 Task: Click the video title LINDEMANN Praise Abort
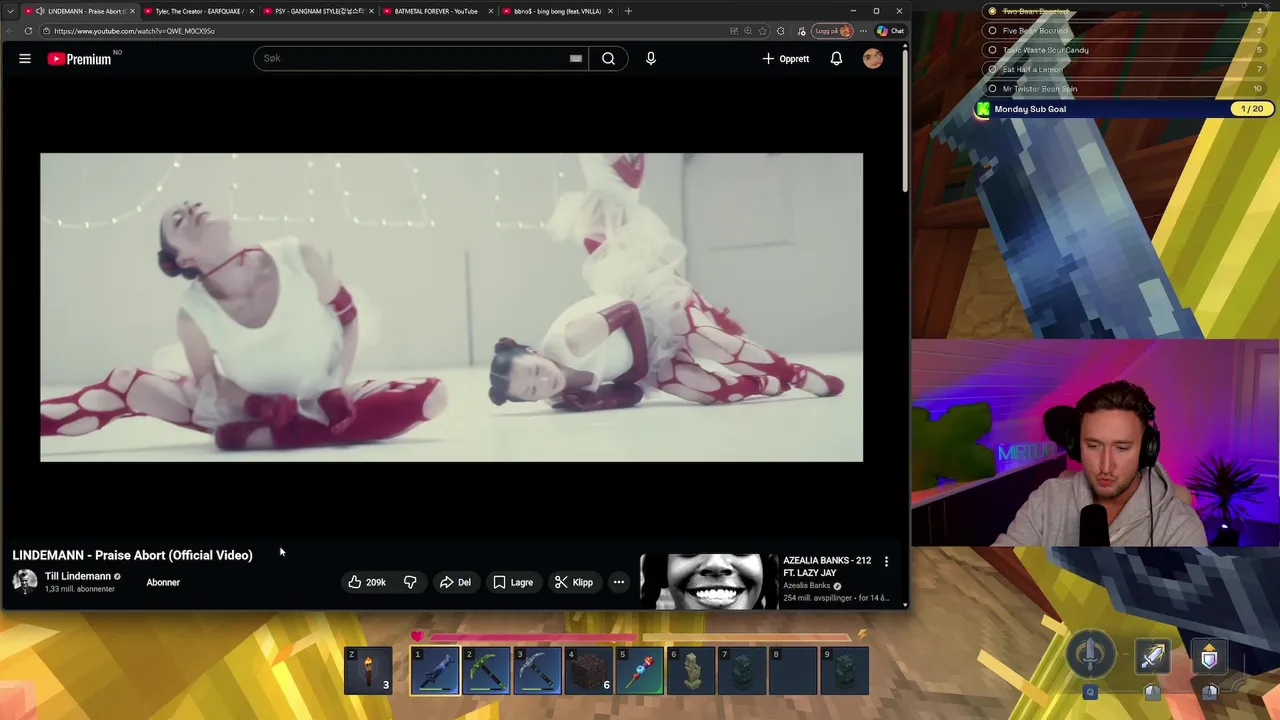click(132, 555)
